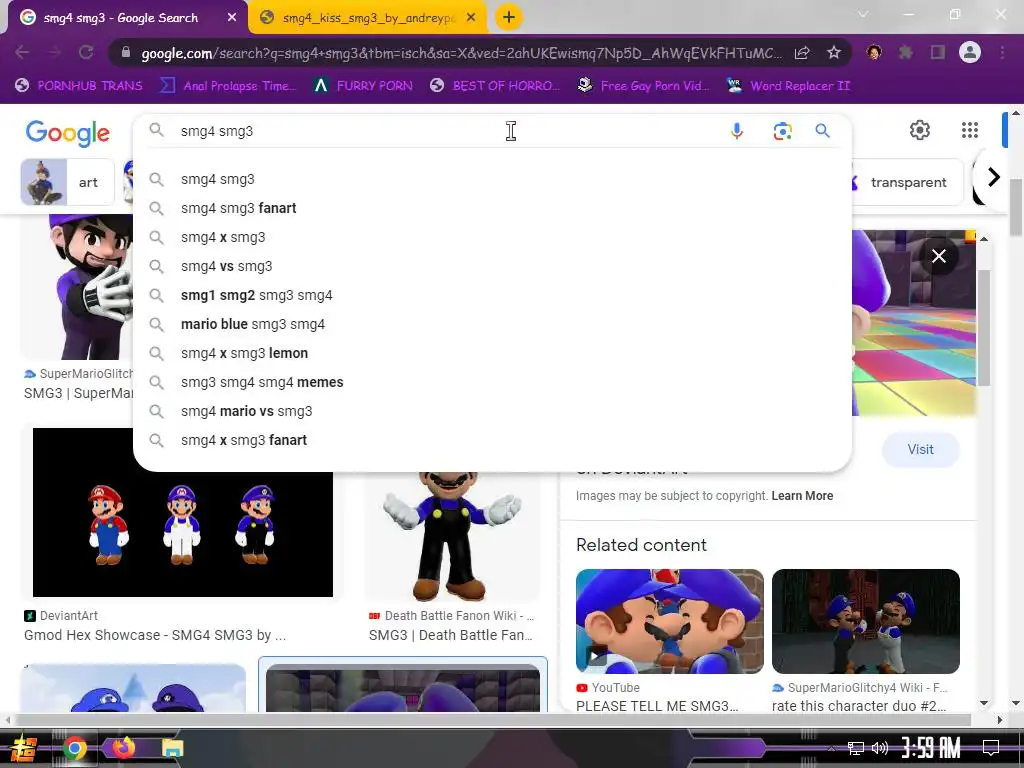Viewport: 1024px width, 768px height.
Task: Click the Chrome icon in the taskbar
Action: click(75, 748)
